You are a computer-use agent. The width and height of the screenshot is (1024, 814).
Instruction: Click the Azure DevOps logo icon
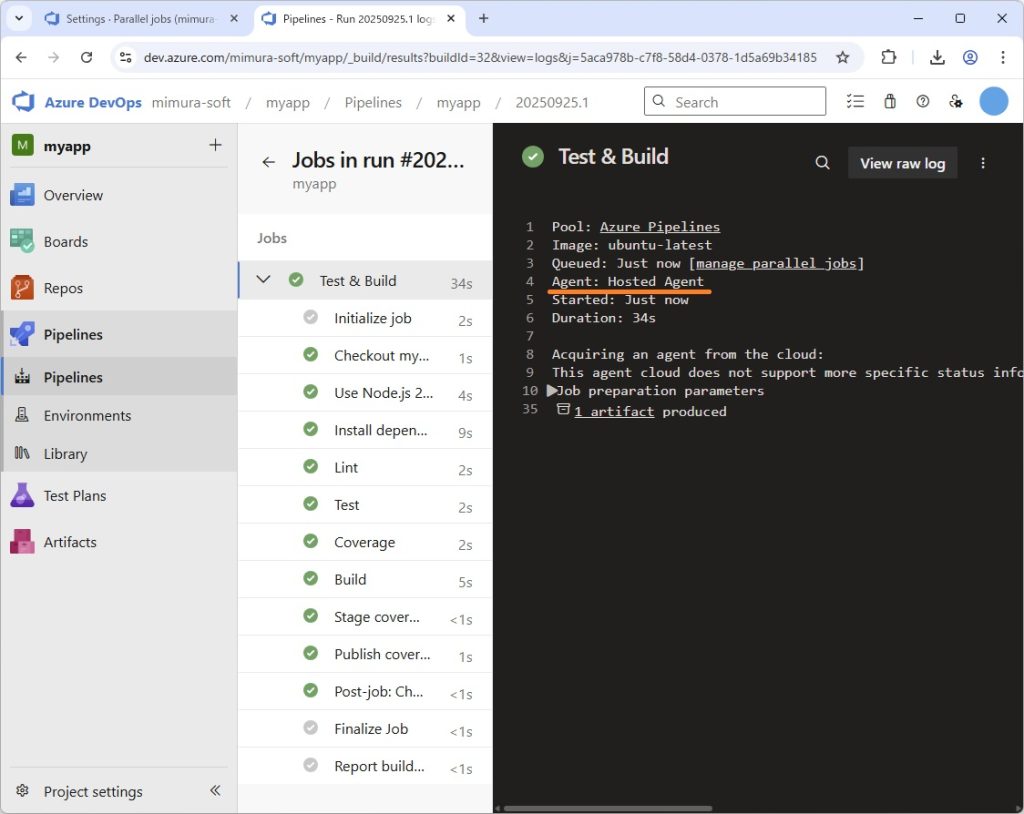coord(22,102)
